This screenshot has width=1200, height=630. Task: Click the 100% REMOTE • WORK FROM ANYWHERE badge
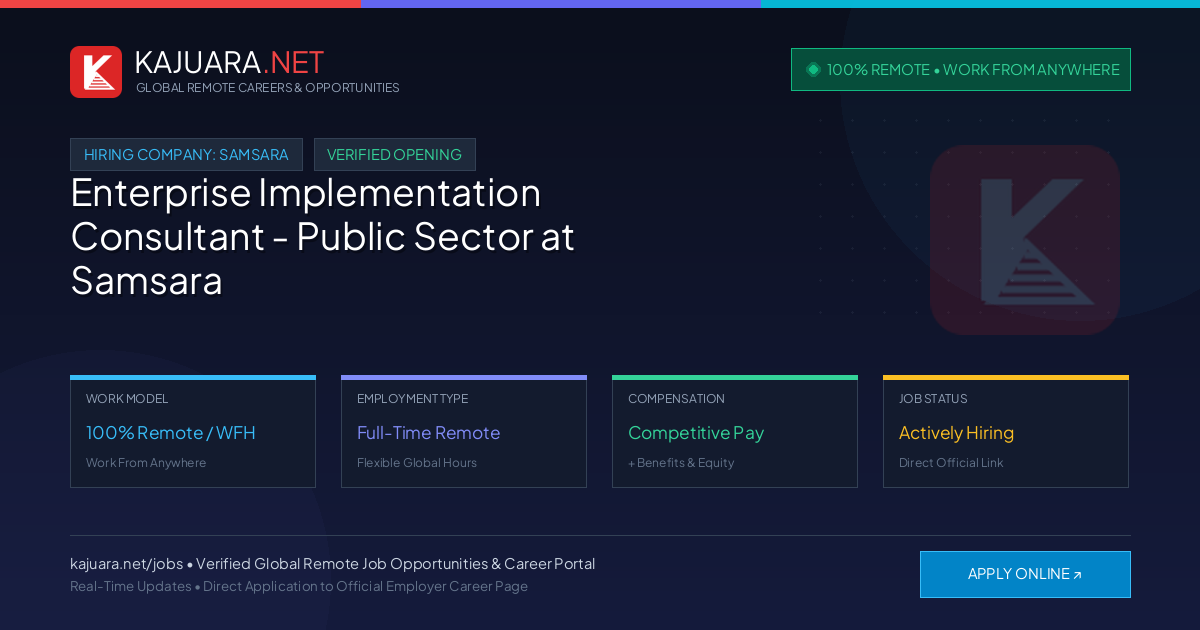click(x=961, y=70)
